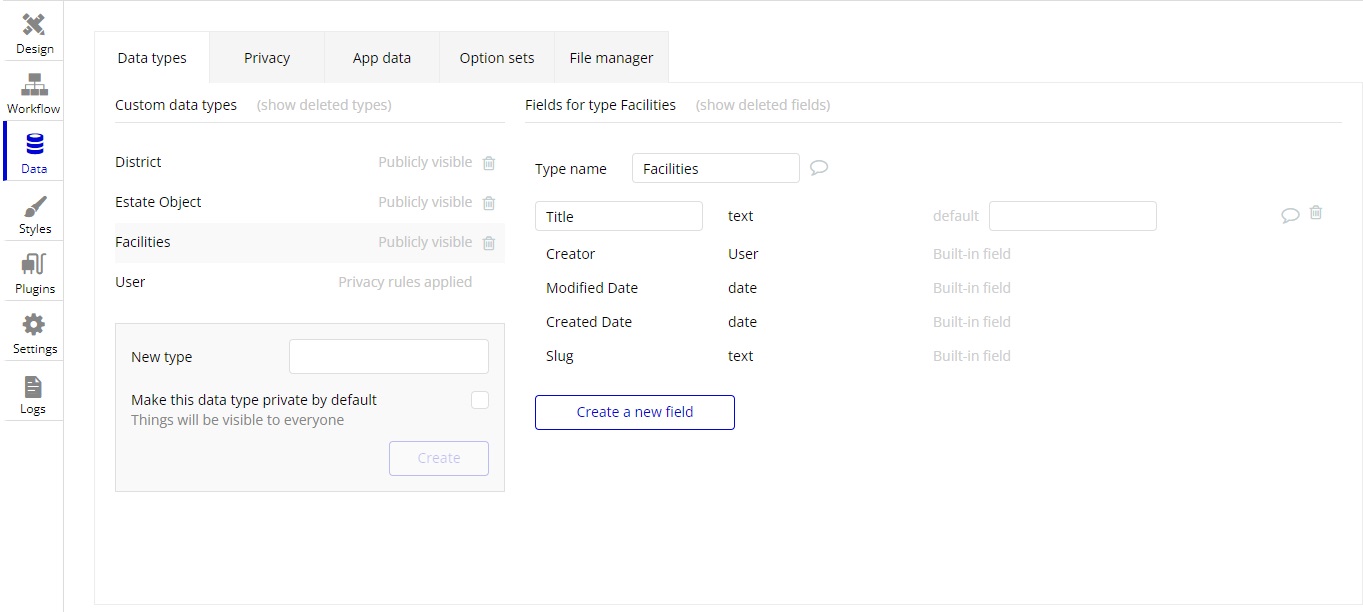Image resolution: width=1363 pixels, height=612 pixels.
Task: Click trash icon for Estate Object
Action: pyautogui.click(x=489, y=203)
